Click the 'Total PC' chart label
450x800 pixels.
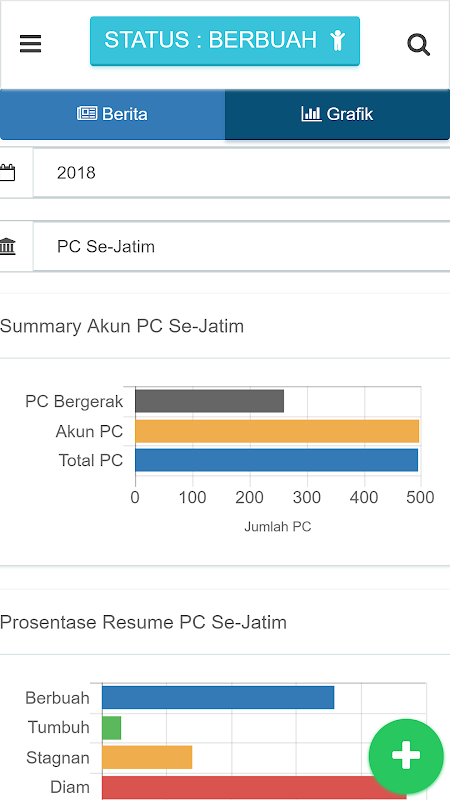91,460
